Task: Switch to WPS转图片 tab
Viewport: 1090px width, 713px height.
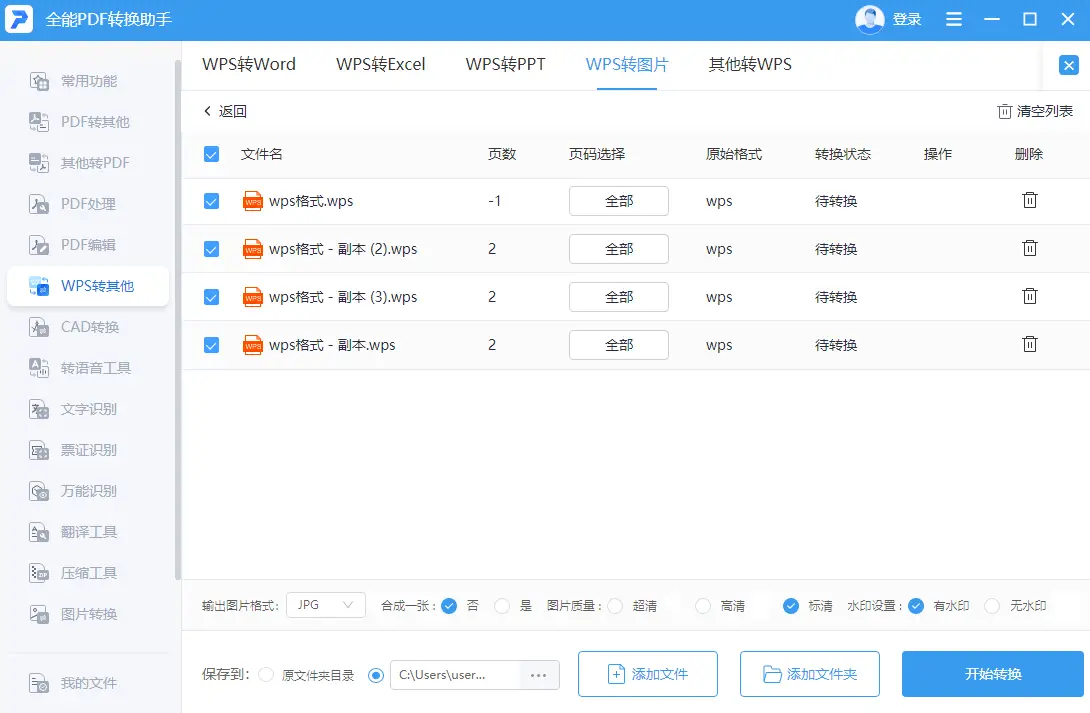Action: click(x=627, y=65)
